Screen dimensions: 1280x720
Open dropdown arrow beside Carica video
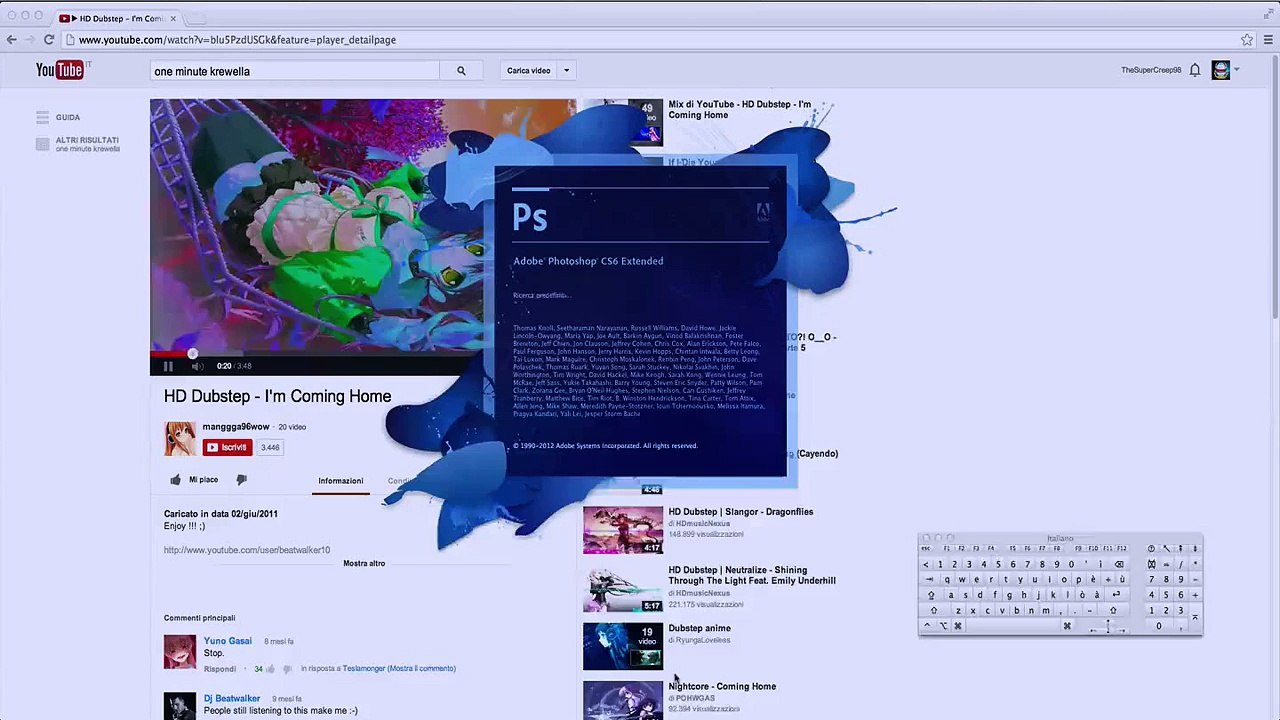click(x=566, y=71)
